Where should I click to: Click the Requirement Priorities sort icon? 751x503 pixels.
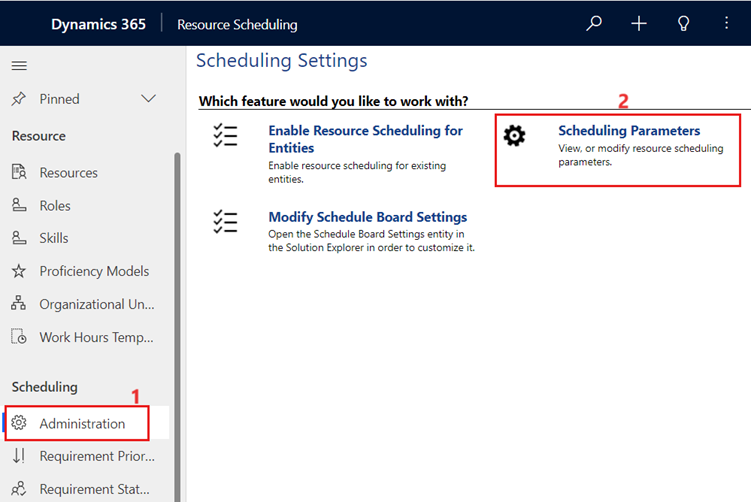coord(19,456)
